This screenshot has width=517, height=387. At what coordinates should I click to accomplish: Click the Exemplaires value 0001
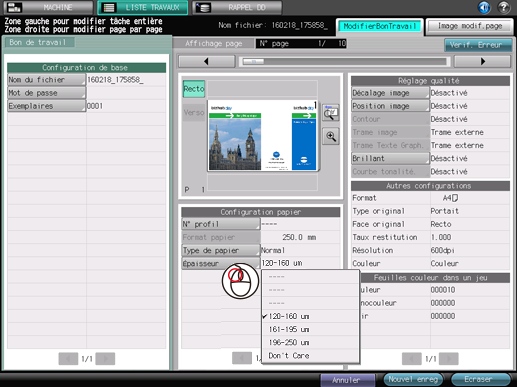click(x=95, y=106)
